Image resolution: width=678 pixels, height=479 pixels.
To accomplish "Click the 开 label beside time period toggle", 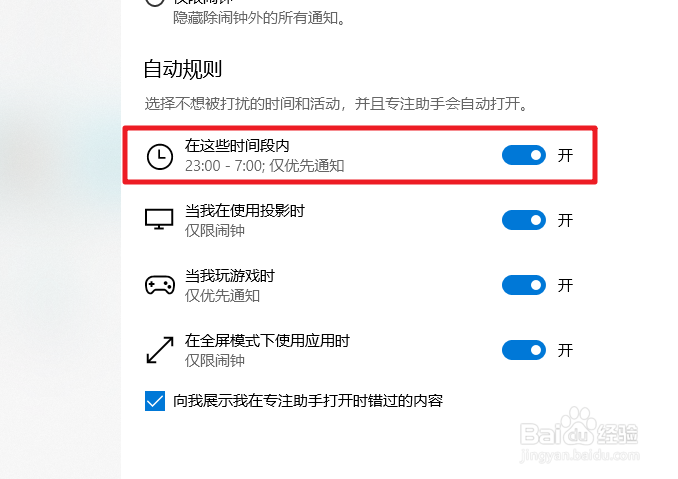I will point(565,155).
